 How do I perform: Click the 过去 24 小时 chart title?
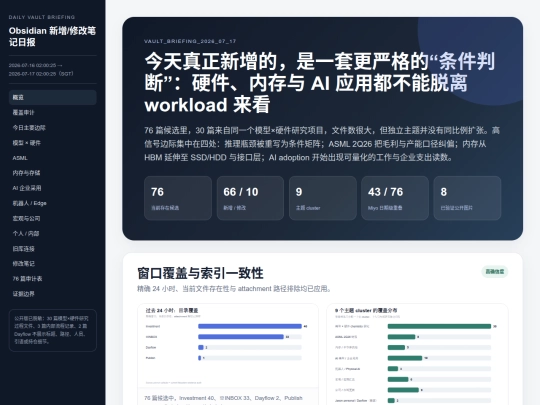click(172, 310)
